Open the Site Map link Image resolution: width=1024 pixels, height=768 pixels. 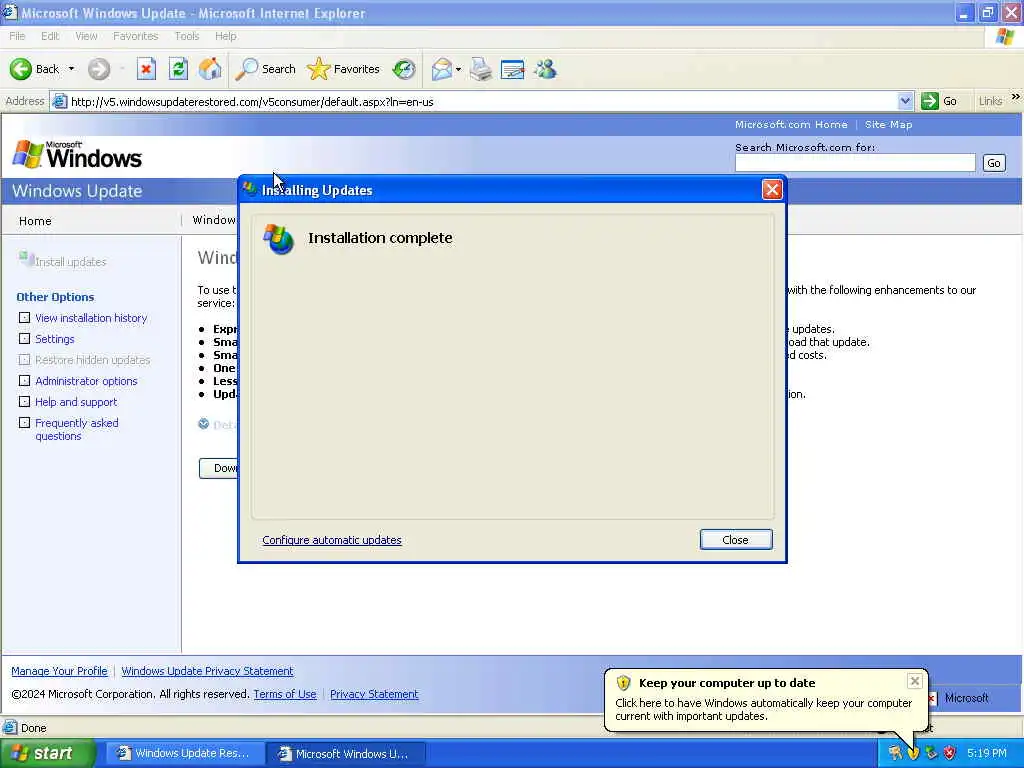pyautogui.click(x=888, y=124)
